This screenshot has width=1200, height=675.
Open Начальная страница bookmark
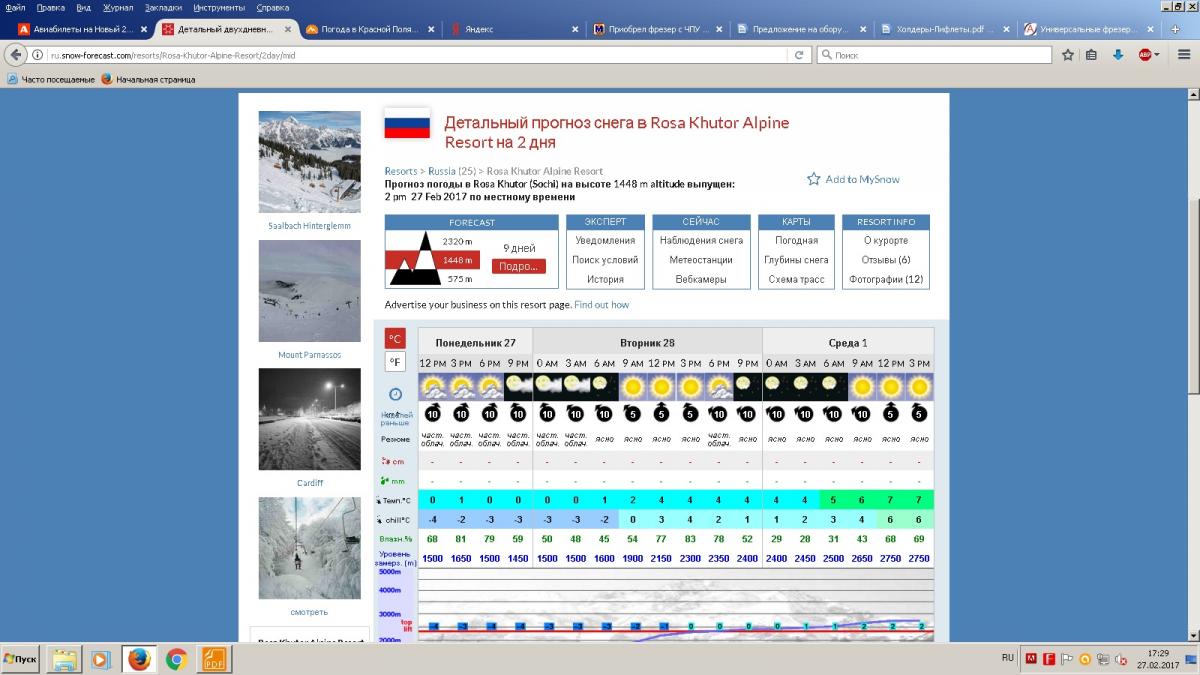tap(147, 79)
